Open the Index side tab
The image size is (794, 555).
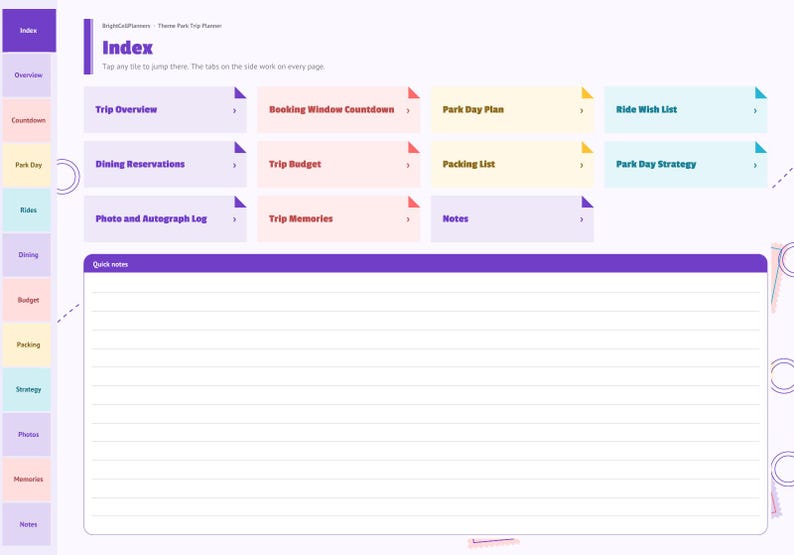tap(29, 30)
